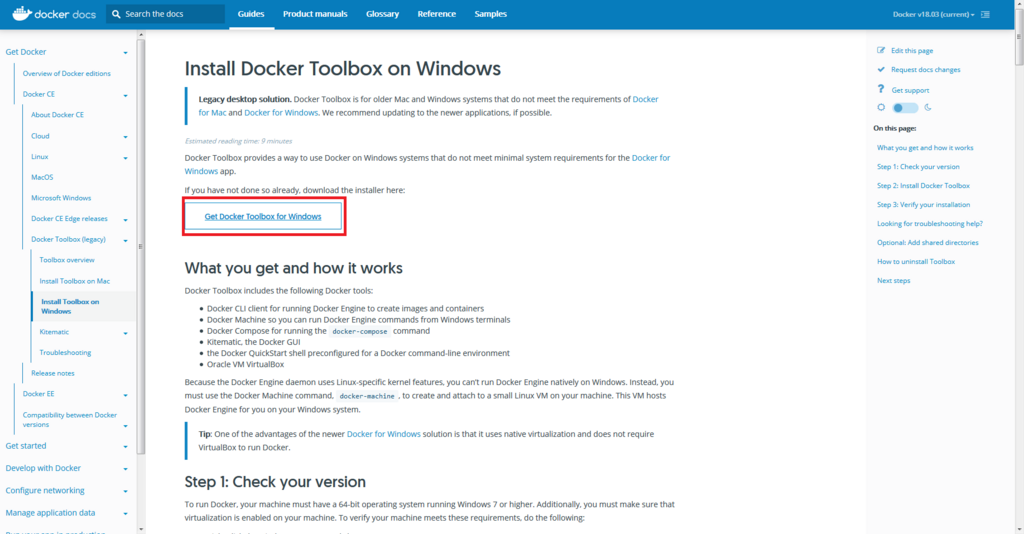
Task: Open Get support link
Action: point(910,90)
